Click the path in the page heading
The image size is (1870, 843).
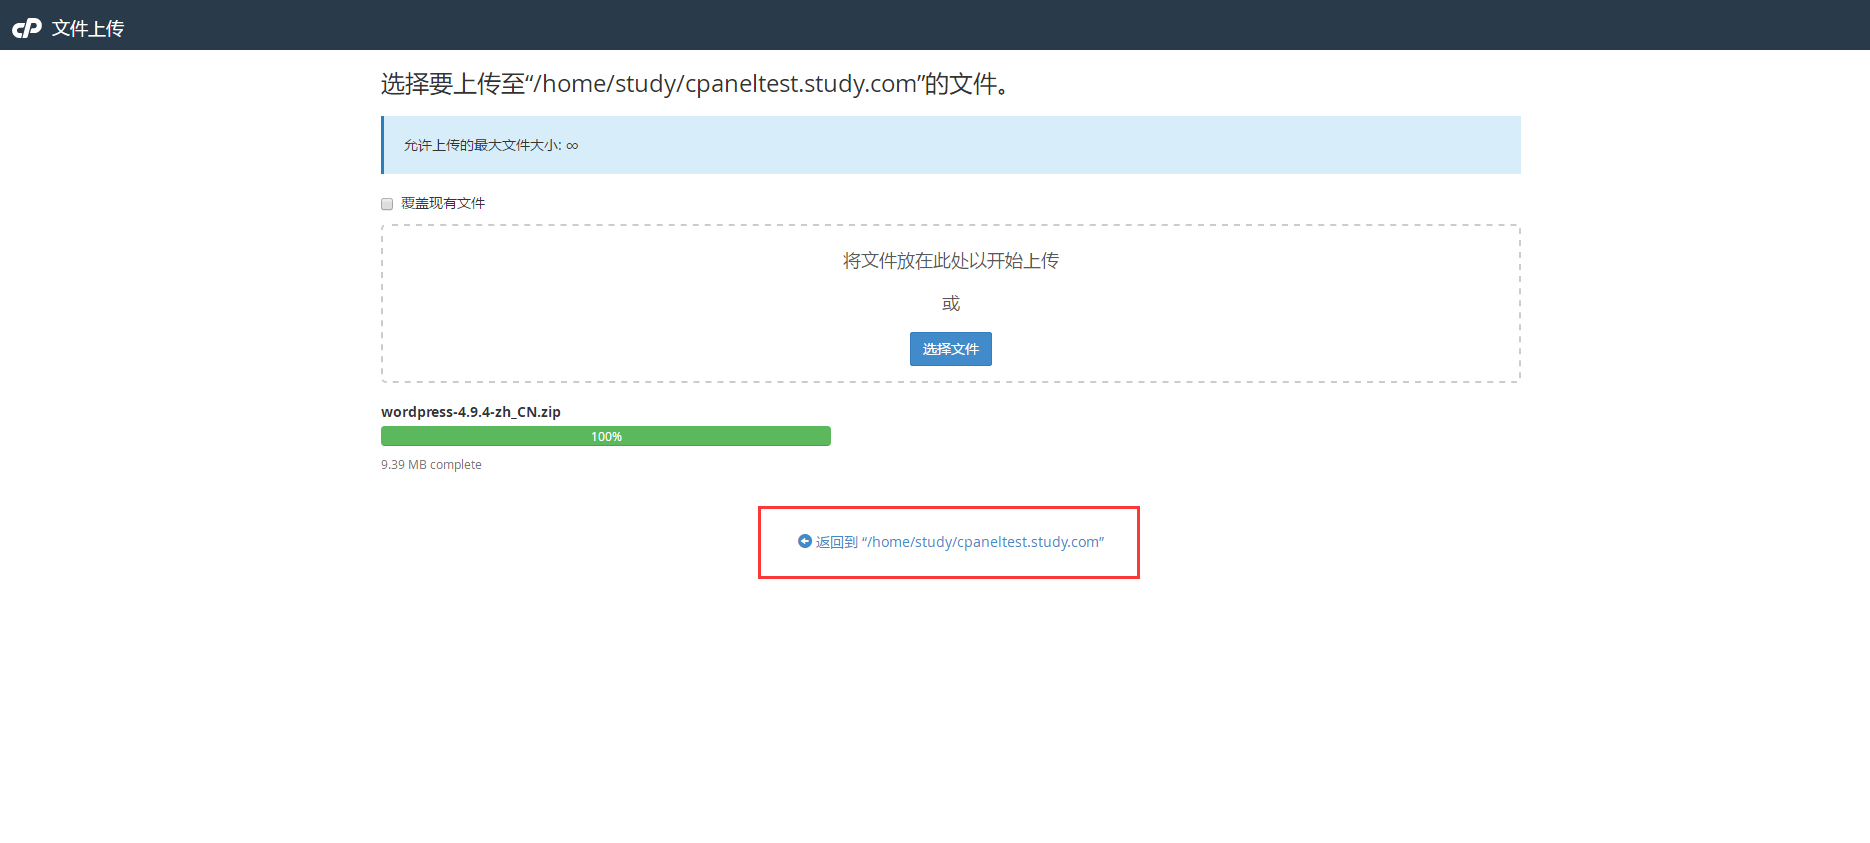coord(725,84)
